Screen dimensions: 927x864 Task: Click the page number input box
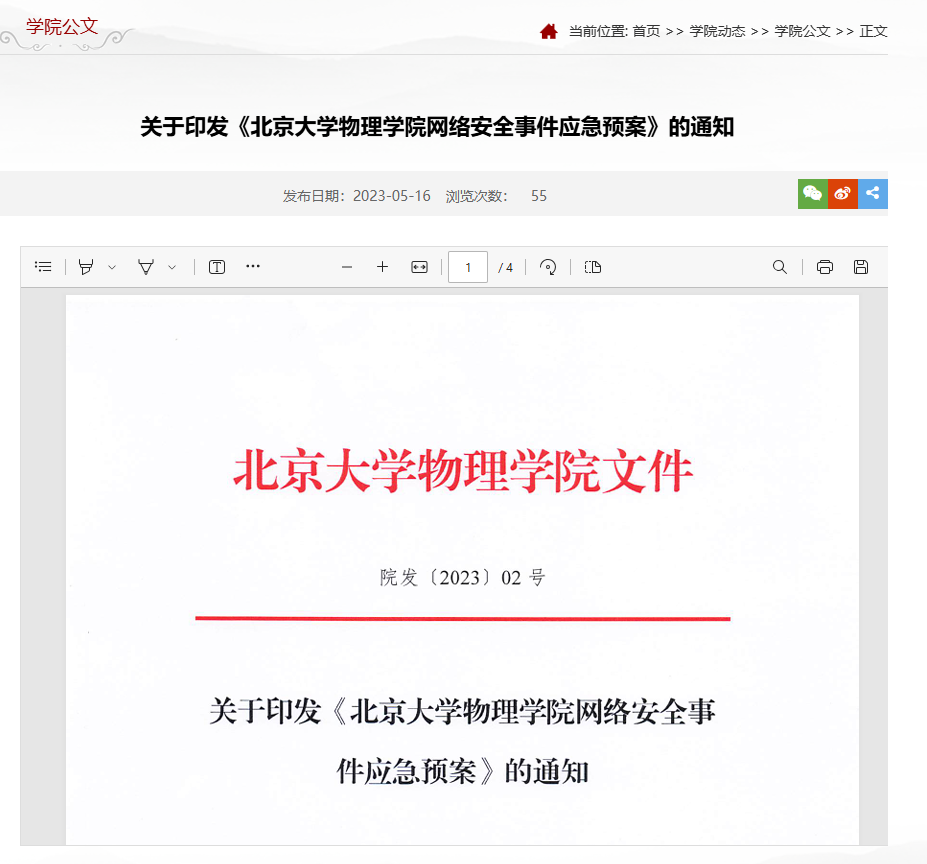tap(468, 267)
